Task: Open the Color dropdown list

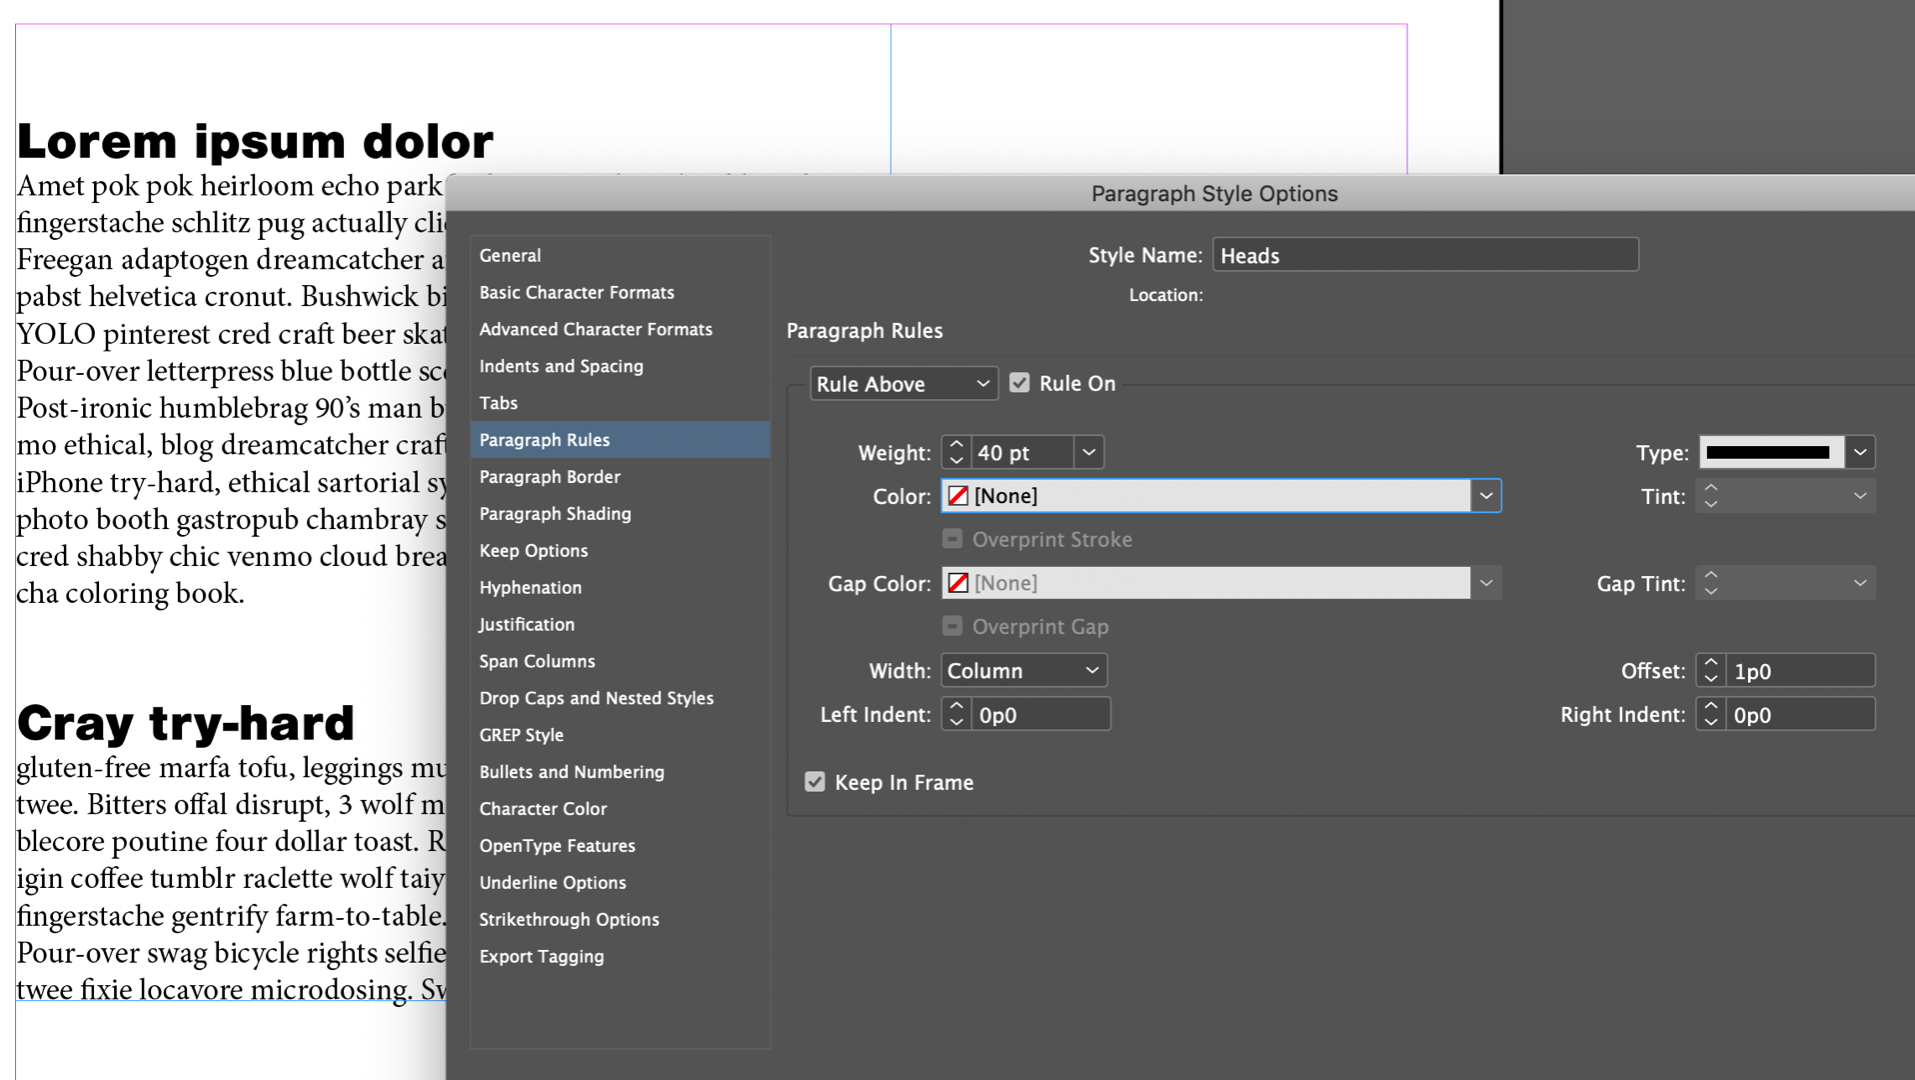Action: (x=1486, y=496)
